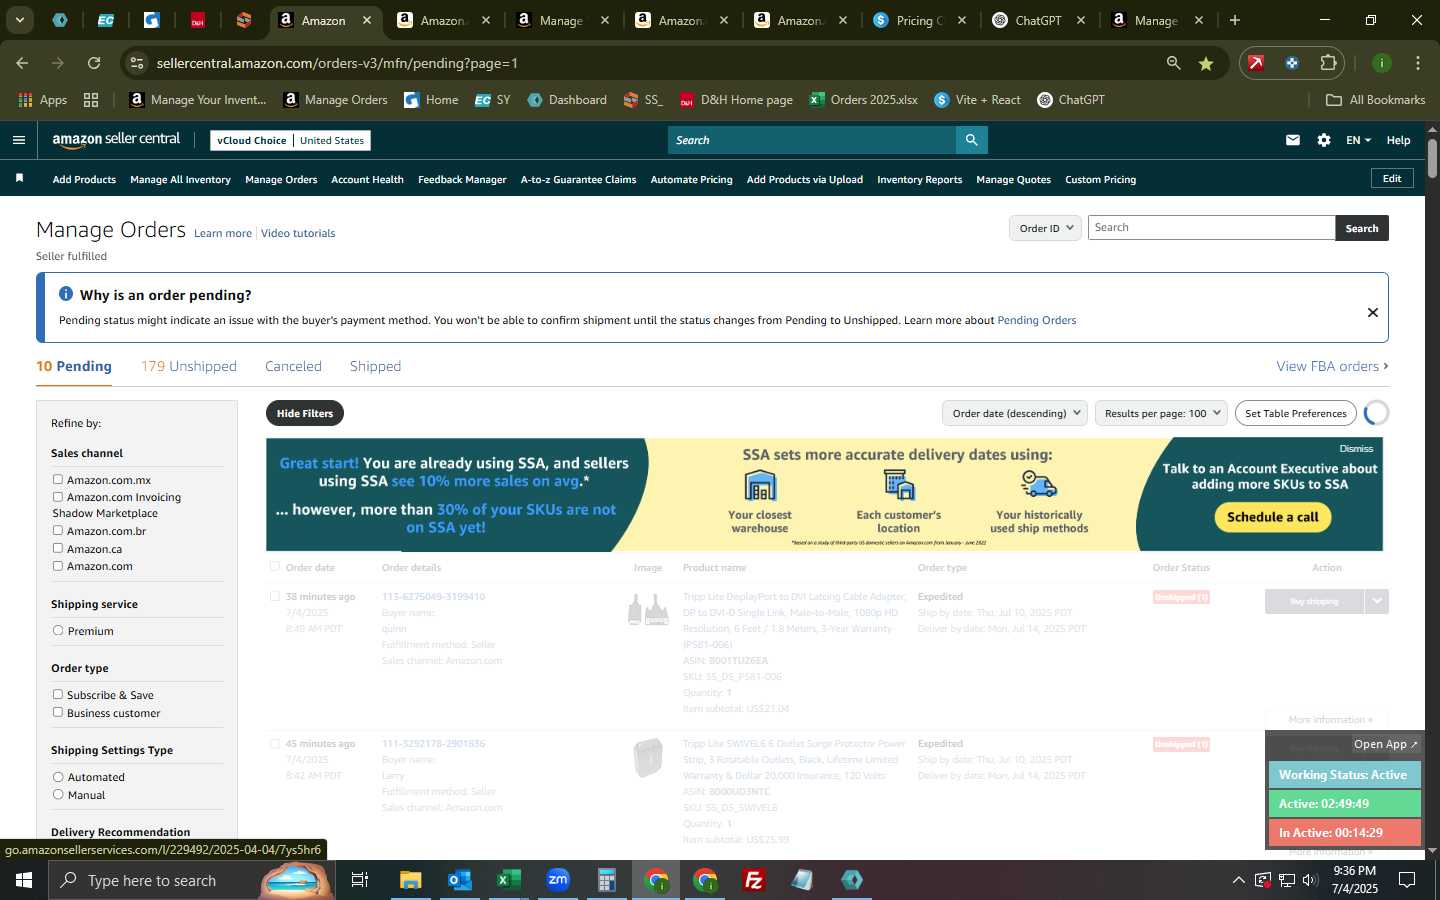
Task: Click the bookmark flag icon in the nav bar
Action: [19, 178]
